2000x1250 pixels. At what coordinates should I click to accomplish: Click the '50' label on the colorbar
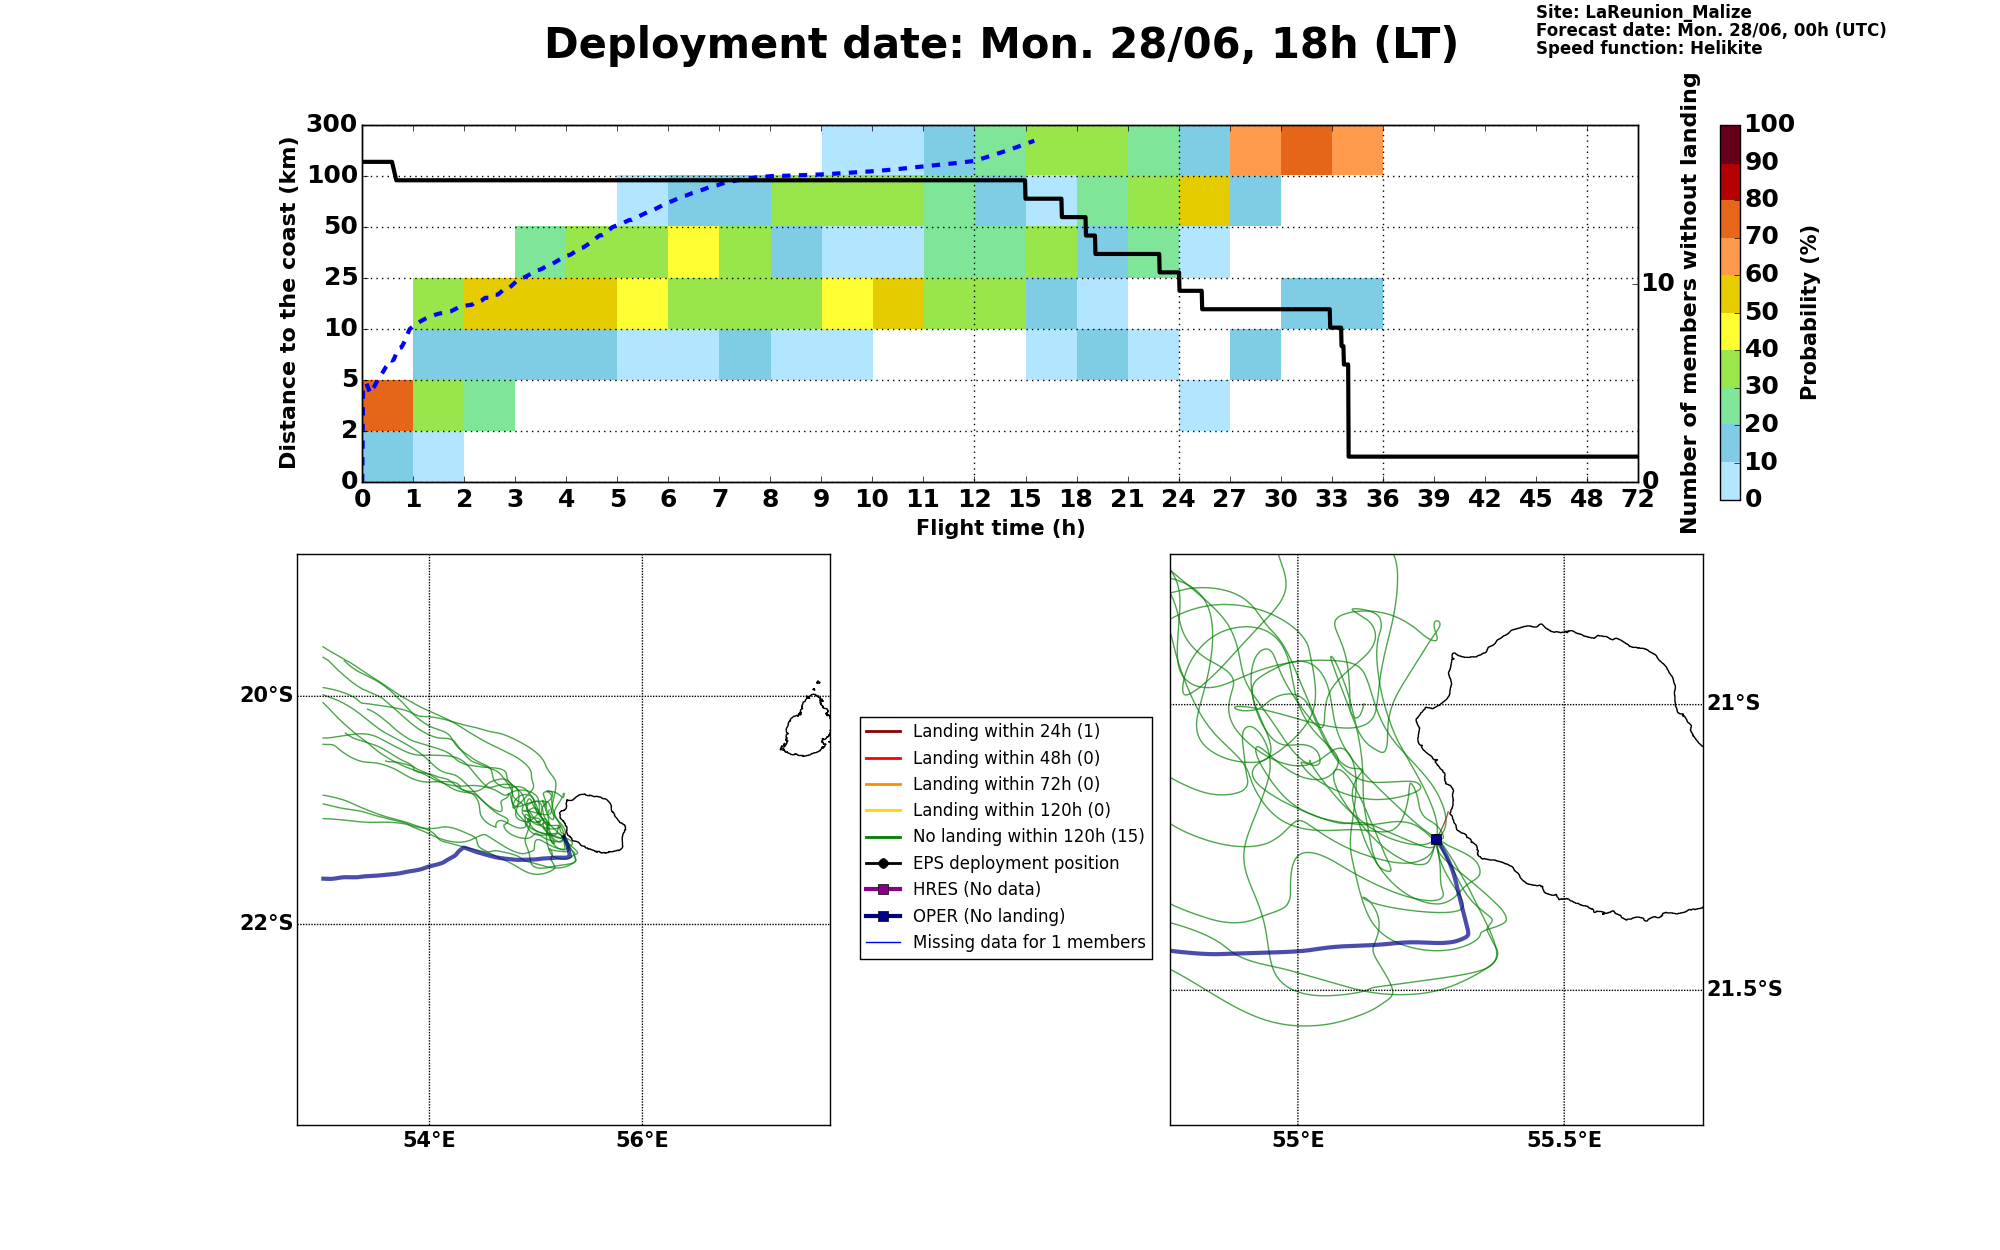tap(1761, 312)
